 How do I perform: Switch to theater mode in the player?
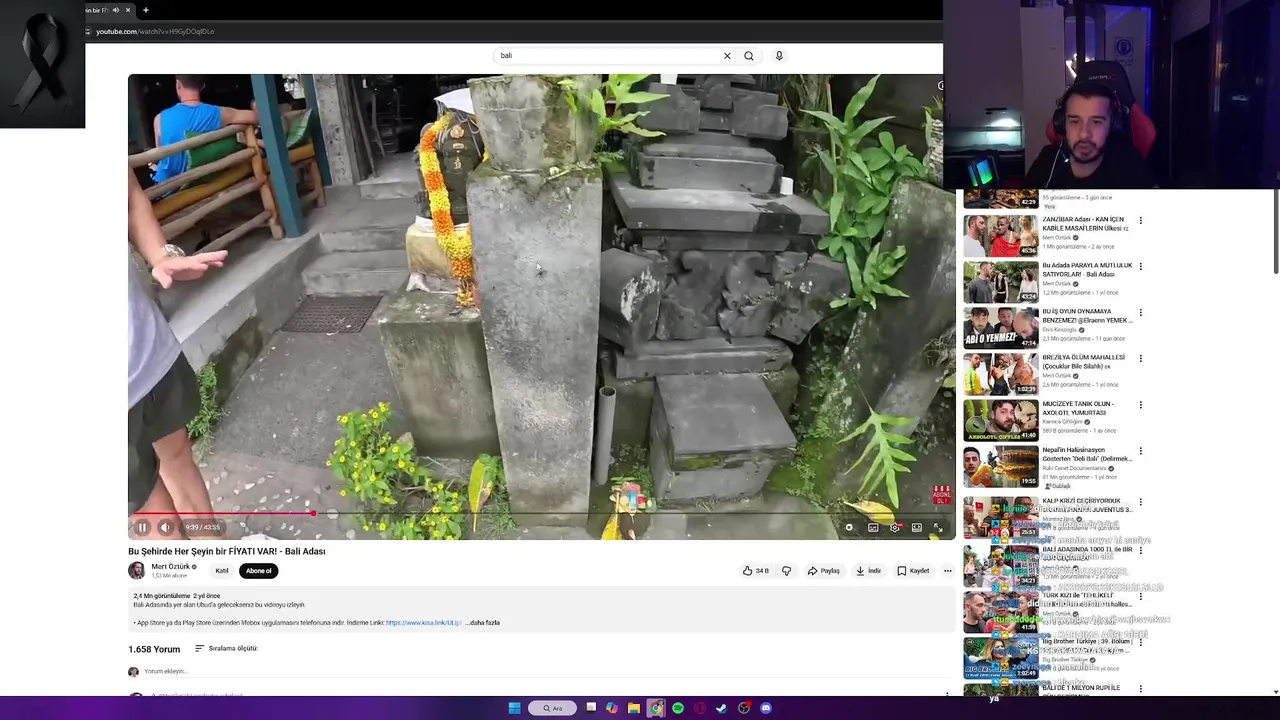pyautogui.click(x=917, y=527)
